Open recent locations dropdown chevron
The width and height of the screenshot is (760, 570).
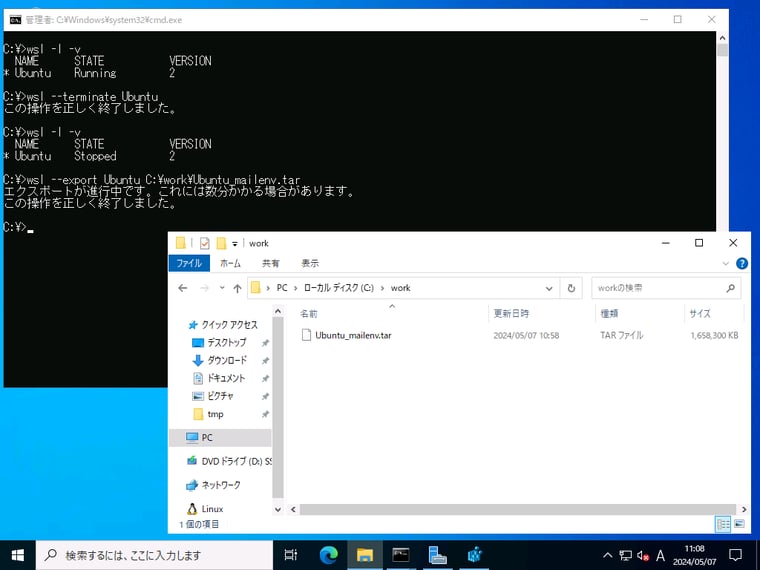pos(222,288)
